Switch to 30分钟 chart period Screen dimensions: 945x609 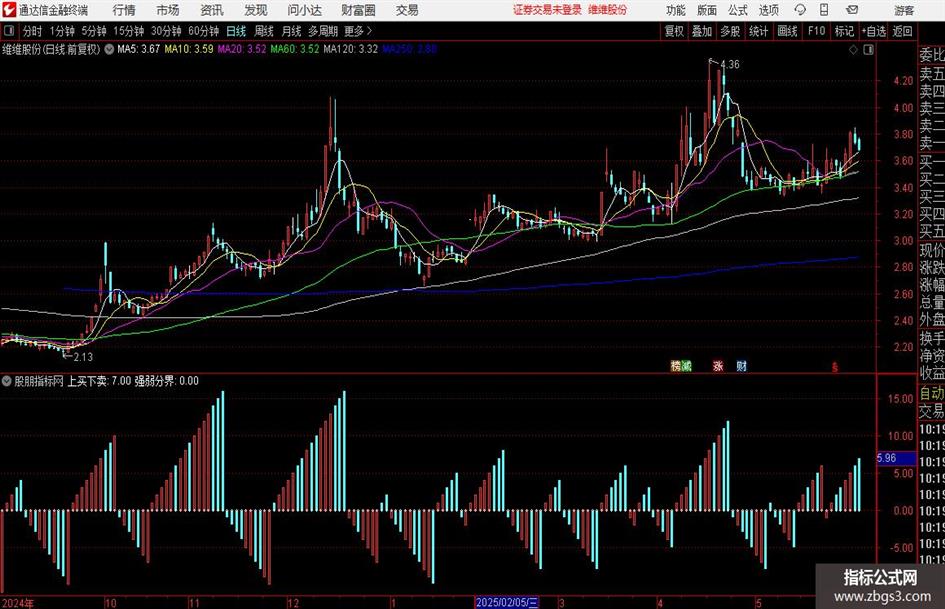tap(166, 31)
